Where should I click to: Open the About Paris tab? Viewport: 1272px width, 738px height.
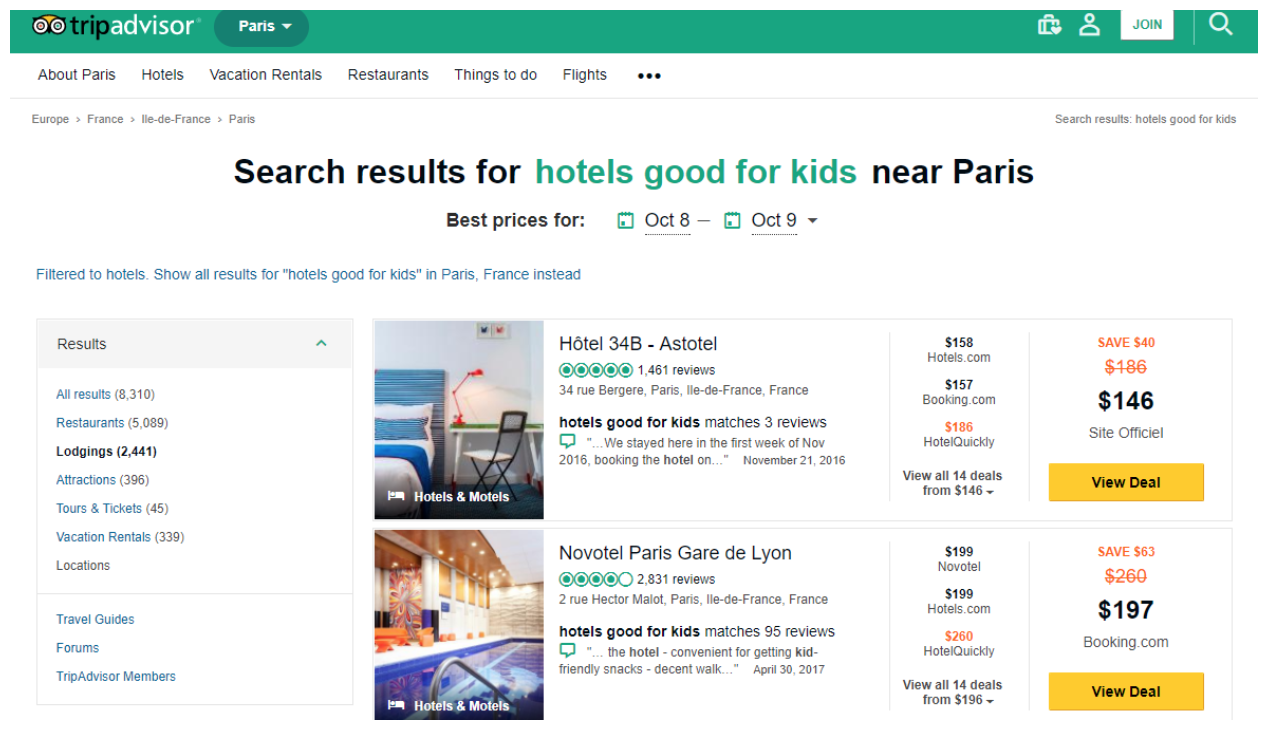pyautogui.click(x=77, y=75)
